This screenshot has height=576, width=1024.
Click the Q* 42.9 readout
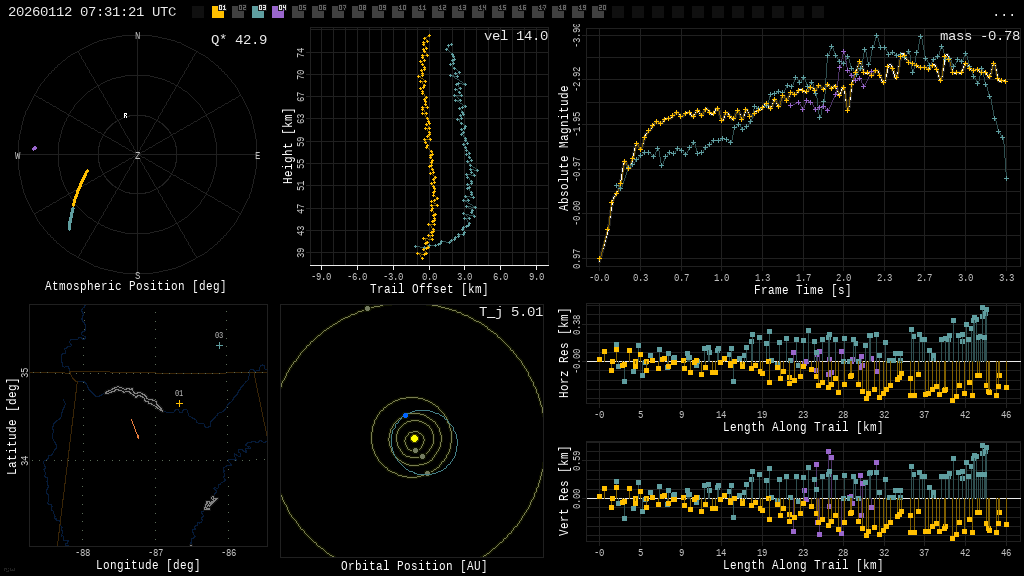[238, 40]
